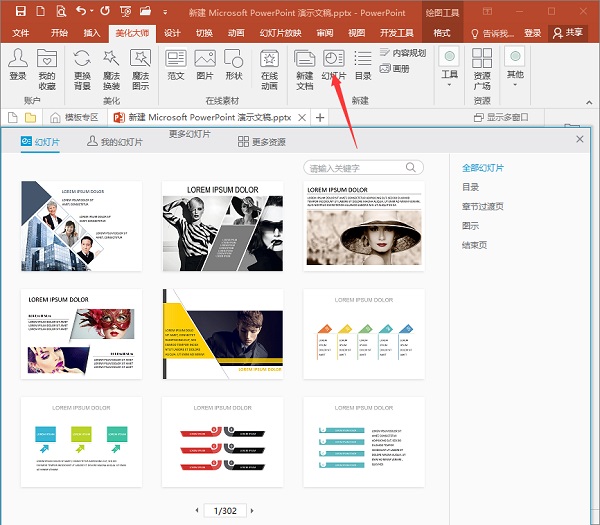Image resolution: width=600 pixels, height=525 pixels.
Task: Open the undo history dropdown arrow
Action: coord(92,11)
